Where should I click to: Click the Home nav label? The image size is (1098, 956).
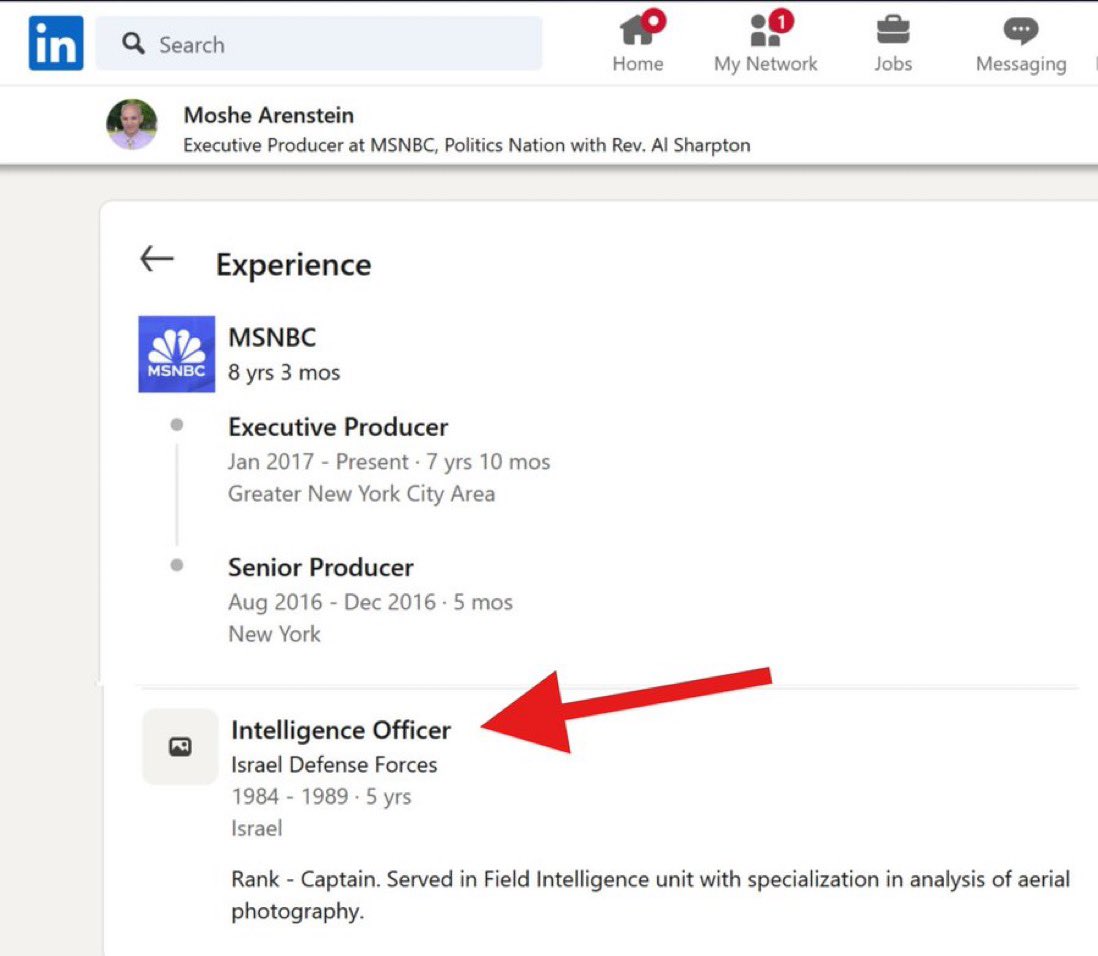(x=637, y=64)
